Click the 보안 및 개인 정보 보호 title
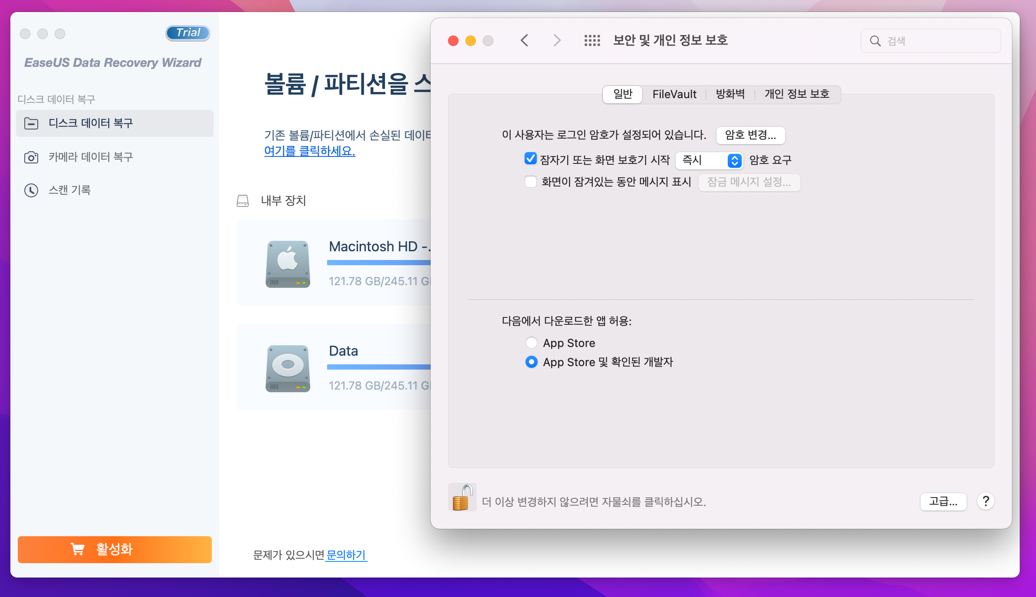 coord(670,40)
